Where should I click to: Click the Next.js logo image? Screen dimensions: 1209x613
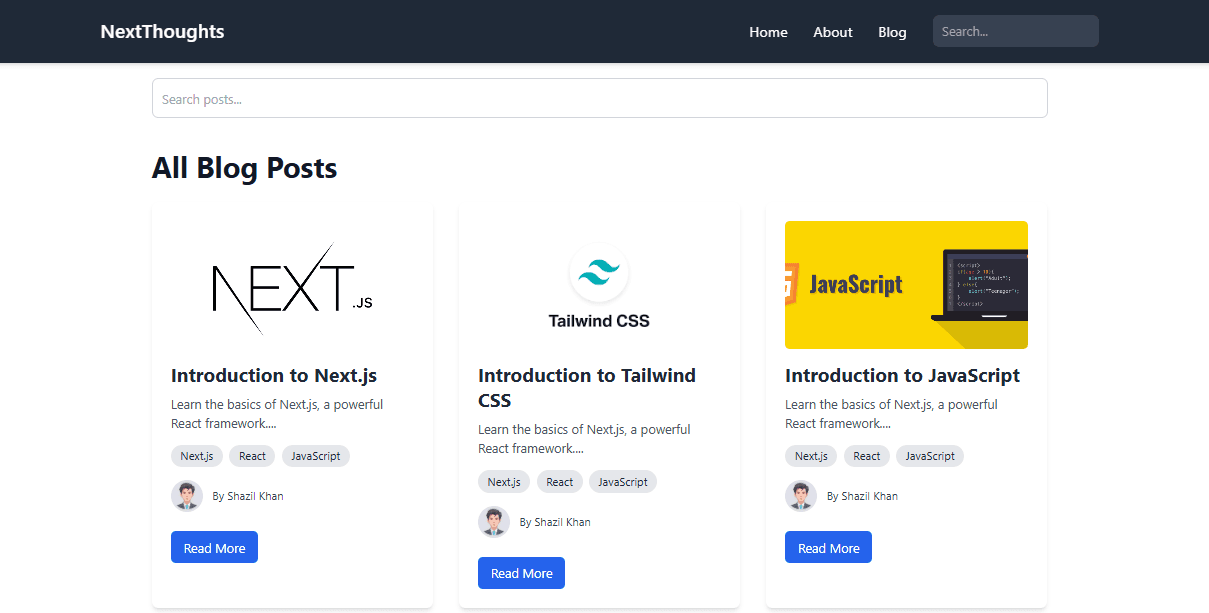[292, 286]
